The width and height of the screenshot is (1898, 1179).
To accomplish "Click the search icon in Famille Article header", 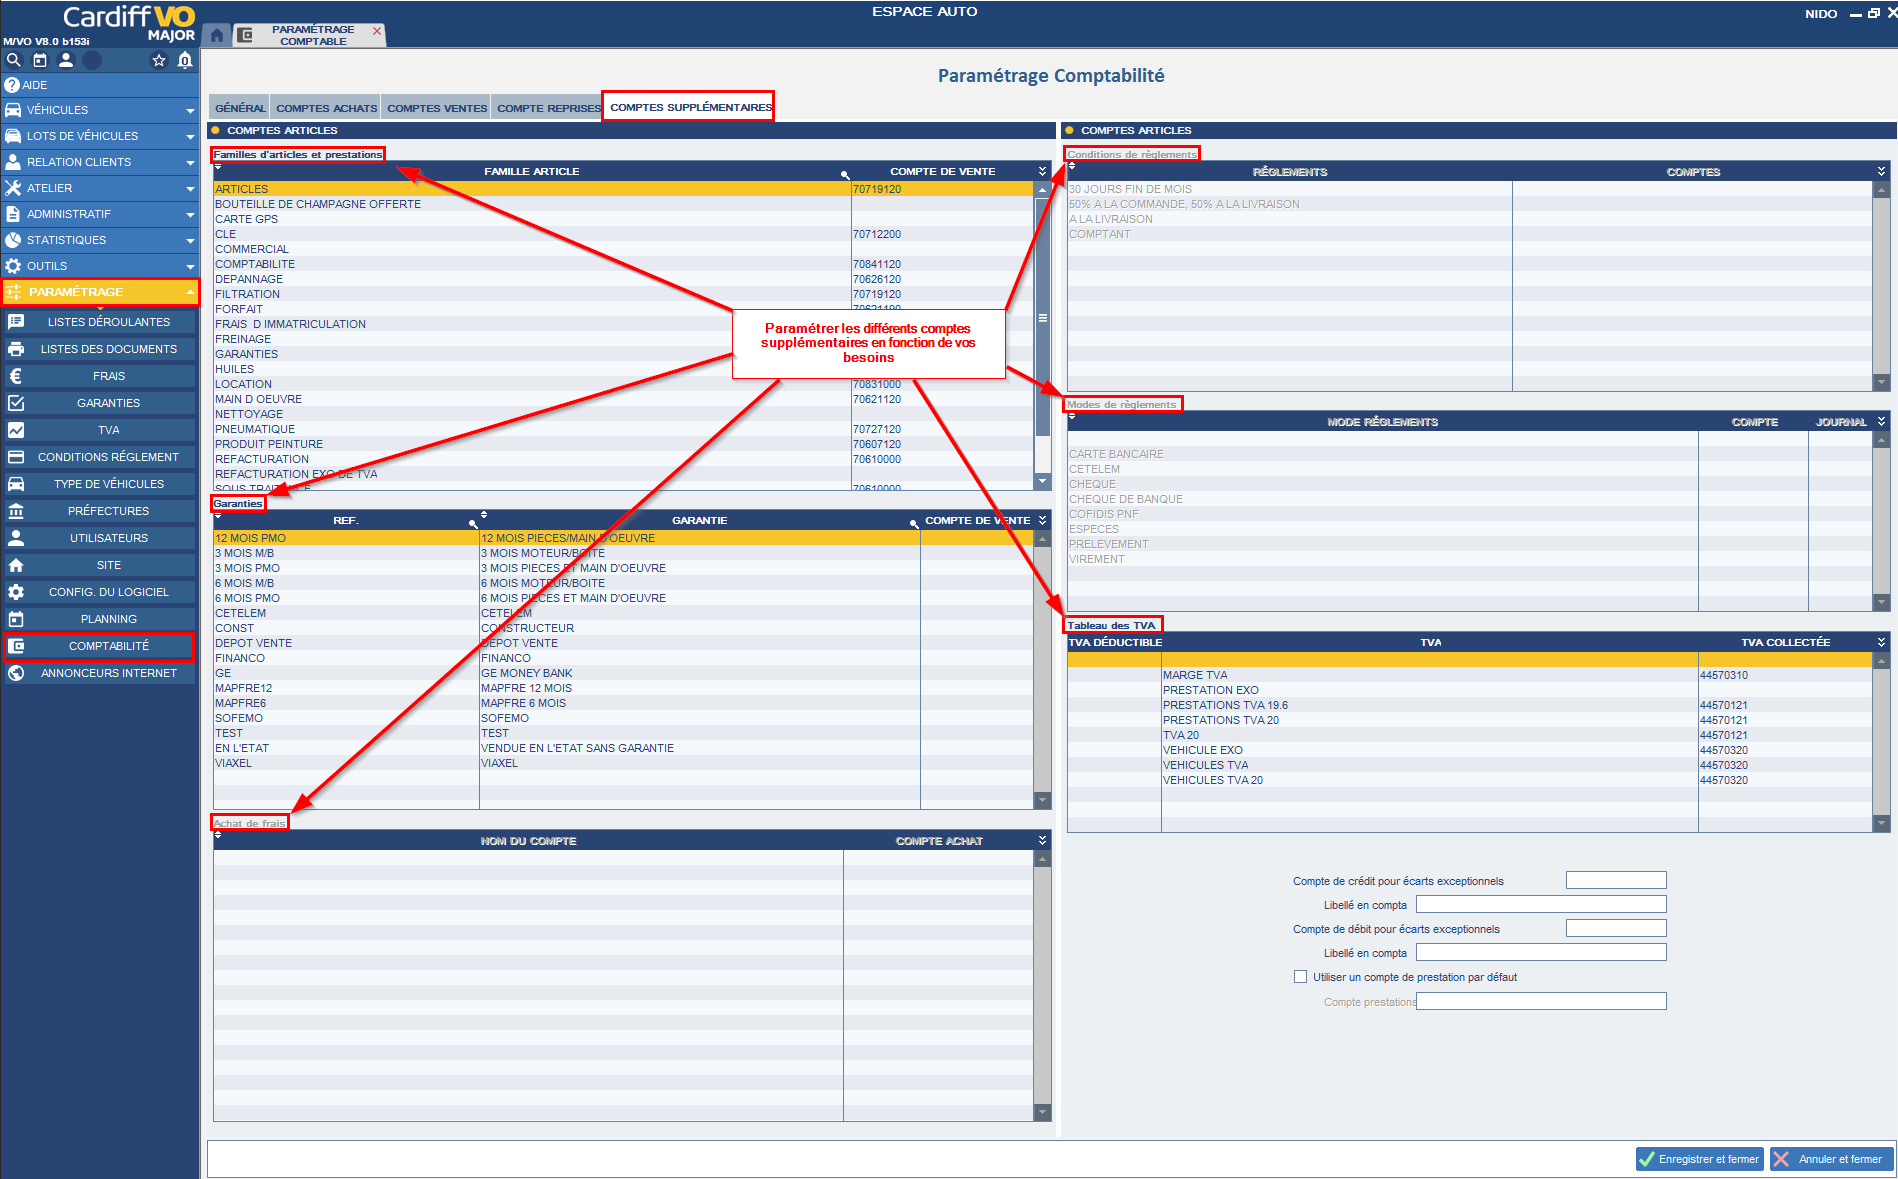I will (x=845, y=175).
